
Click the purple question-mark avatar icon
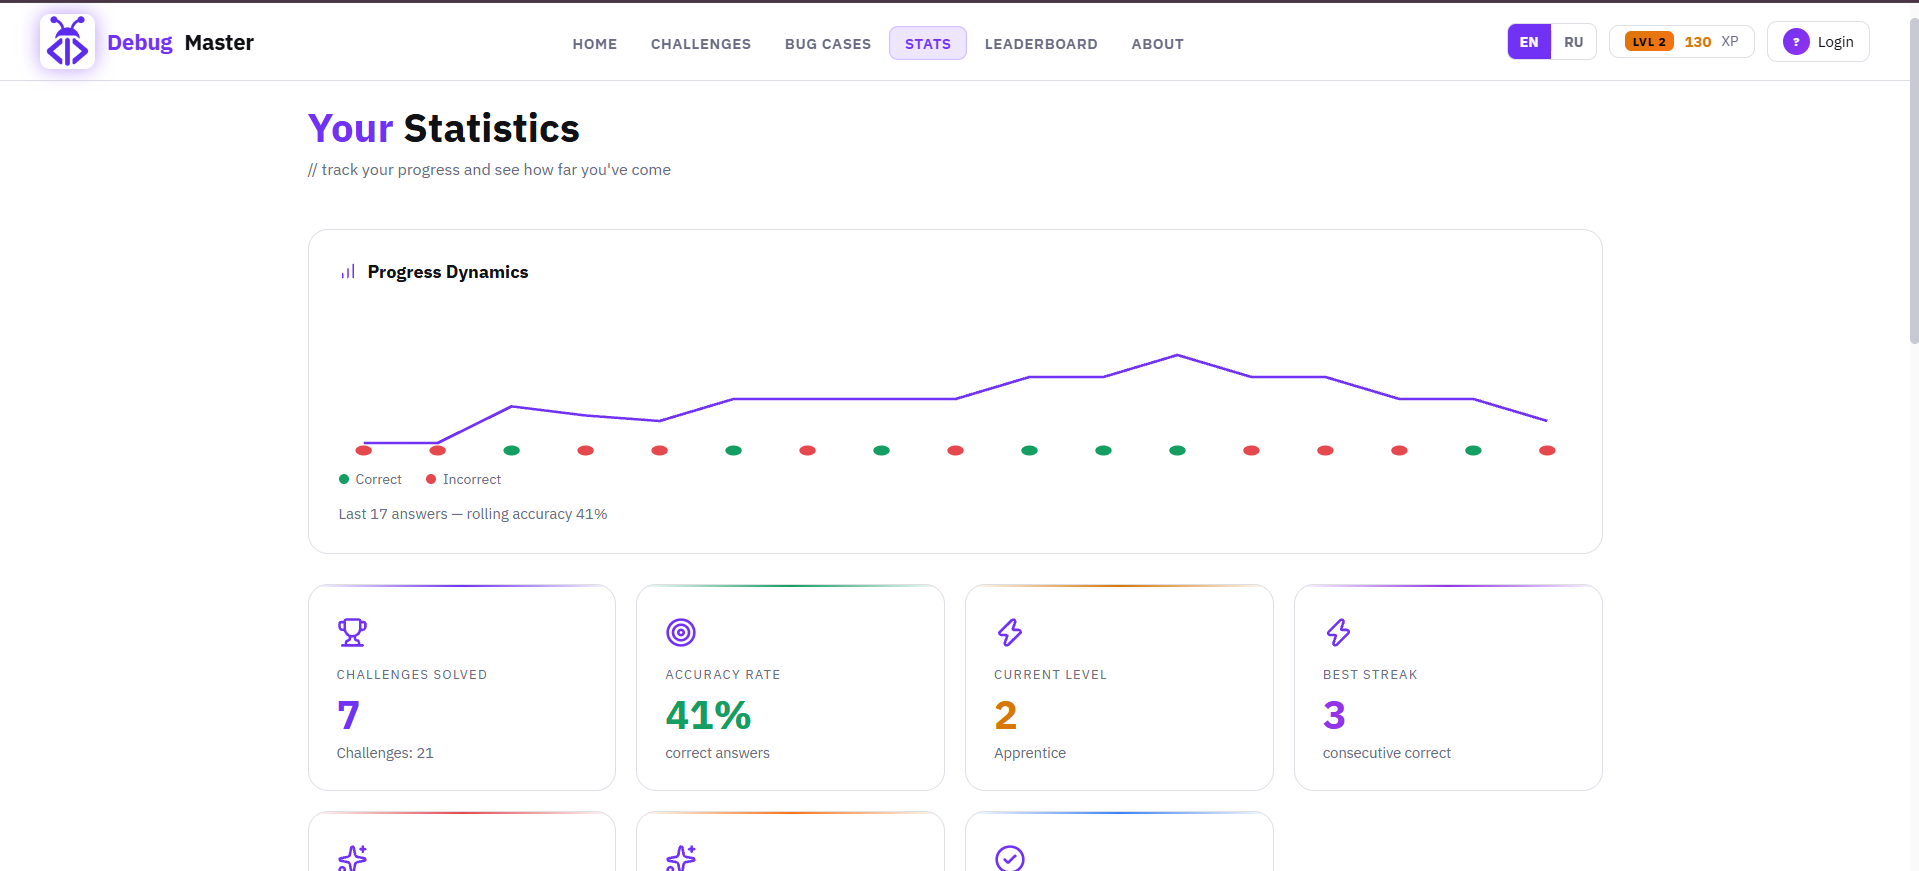pyautogui.click(x=1796, y=42)
